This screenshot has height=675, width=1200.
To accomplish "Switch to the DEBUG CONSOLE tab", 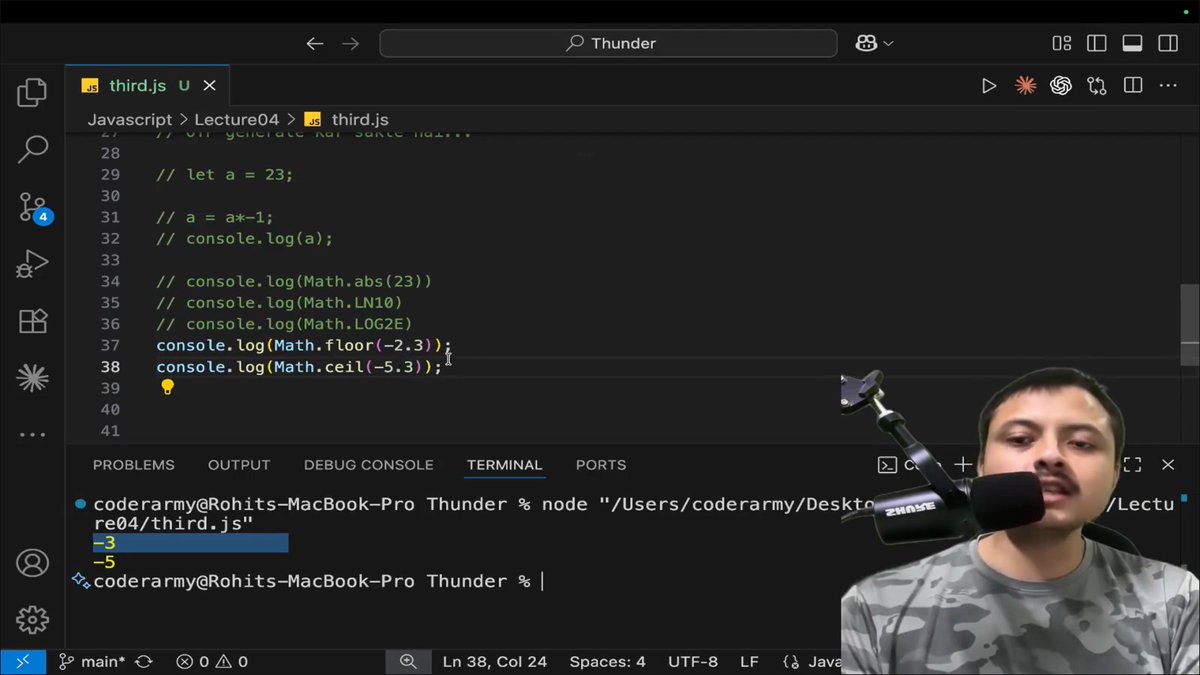I will pyautogui.click(x=369, y=465).
